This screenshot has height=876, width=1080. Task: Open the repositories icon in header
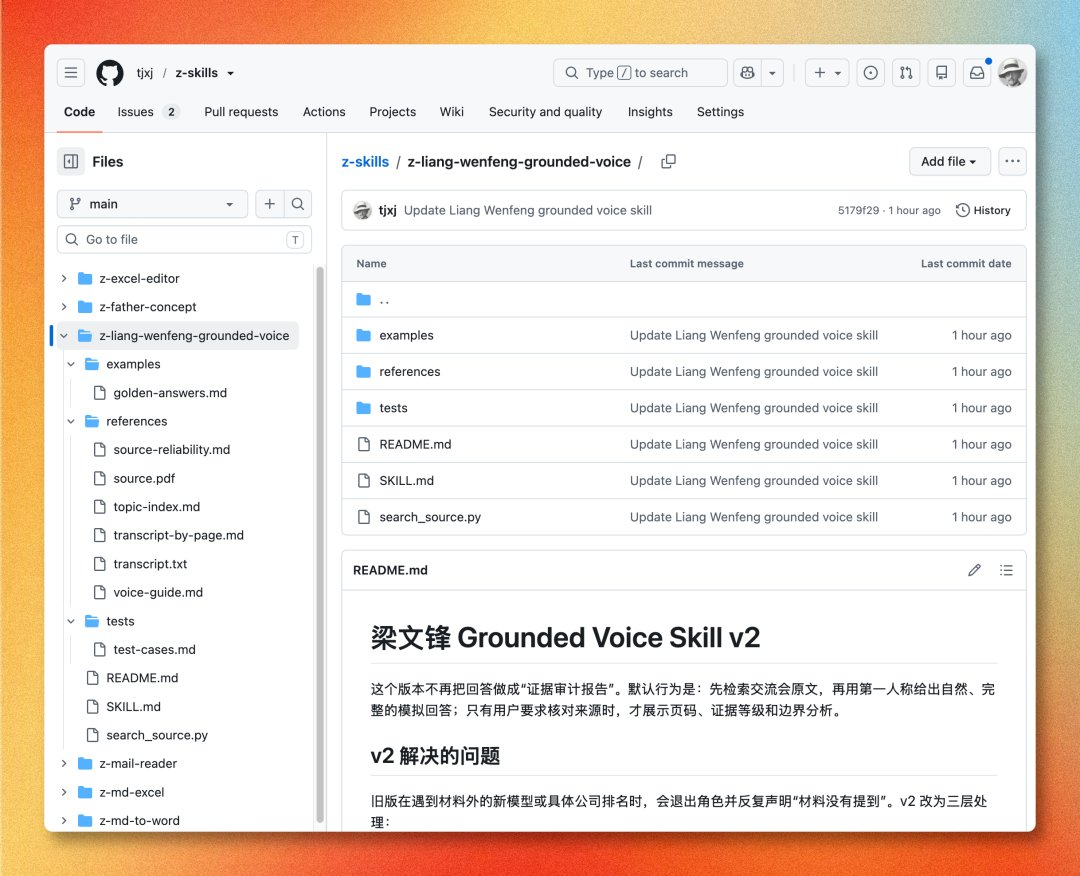click(x=942, y=73)
